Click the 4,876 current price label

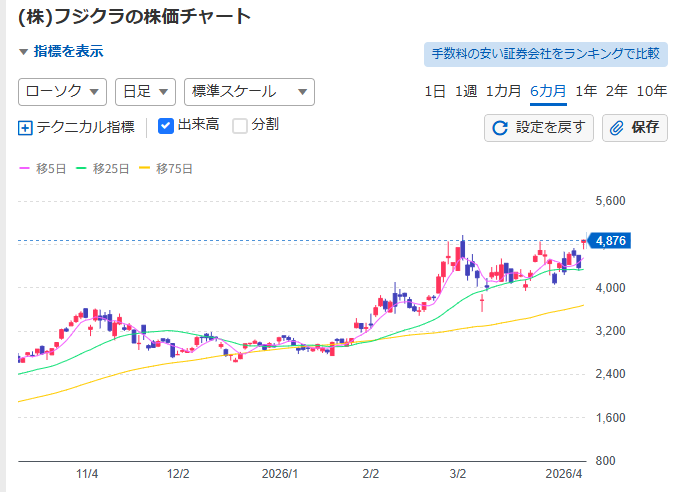pos(610,241)
